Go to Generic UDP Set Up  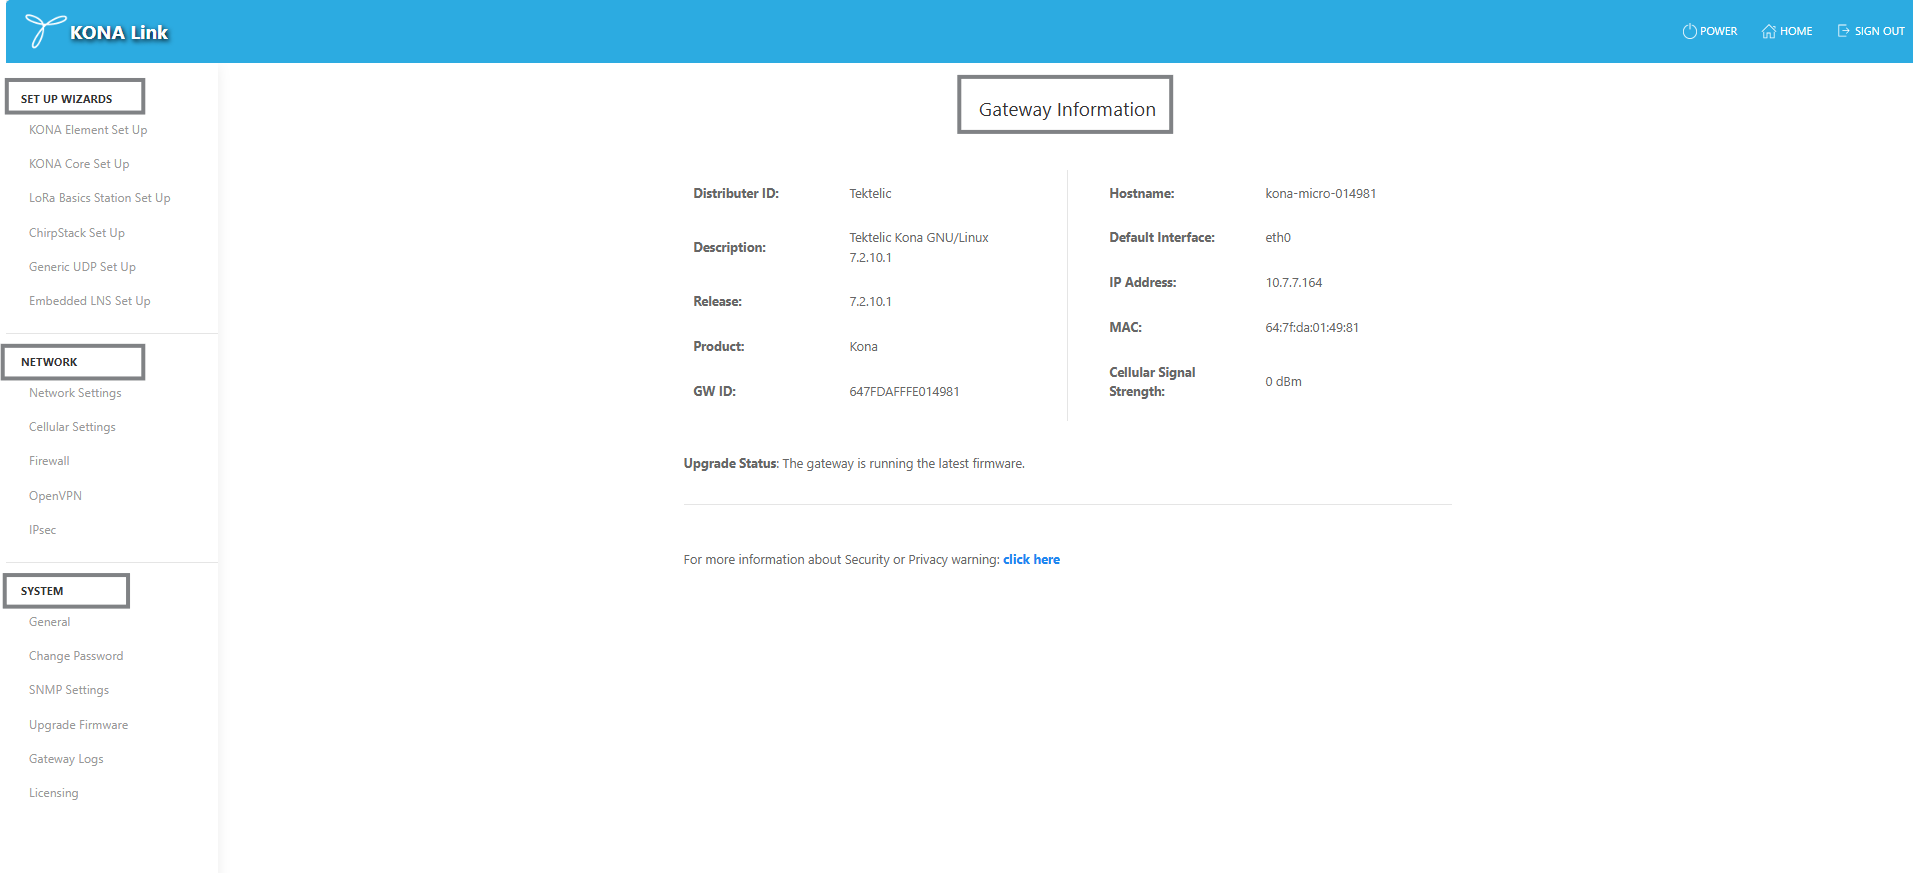[82, 267]
